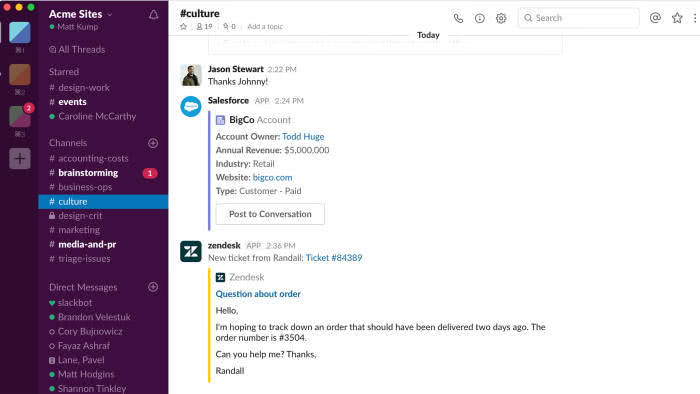Image resolution: width=700 pixels, height=394 pixels.
Task: Select the #culture channel in sidebar
Action: click(103, 202)
